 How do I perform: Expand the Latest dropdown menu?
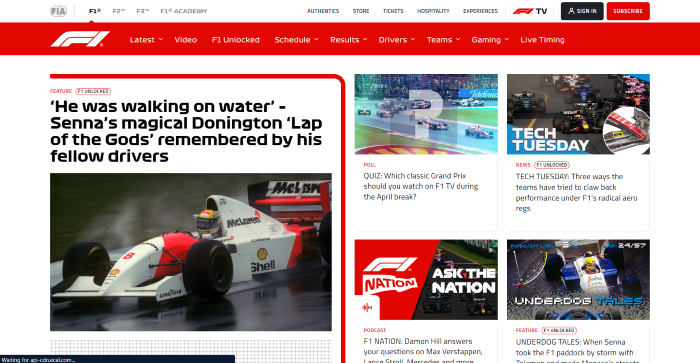pos(146,40)
